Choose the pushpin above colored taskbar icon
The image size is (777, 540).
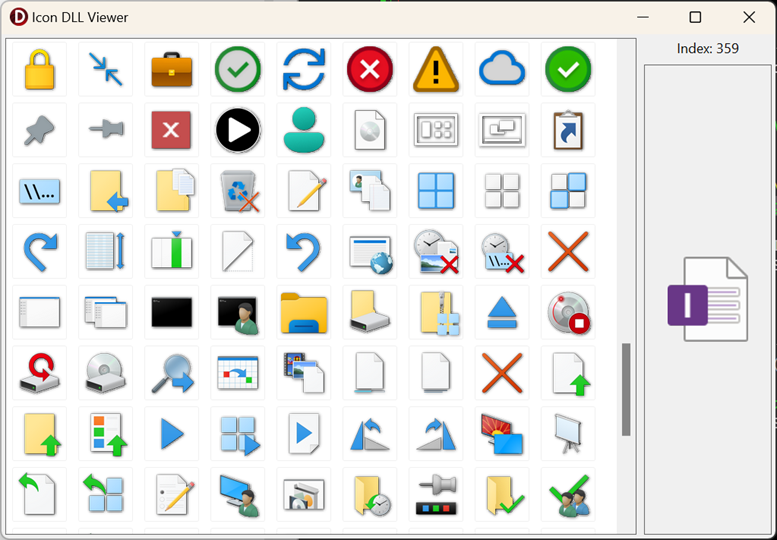tap(436, 495)
